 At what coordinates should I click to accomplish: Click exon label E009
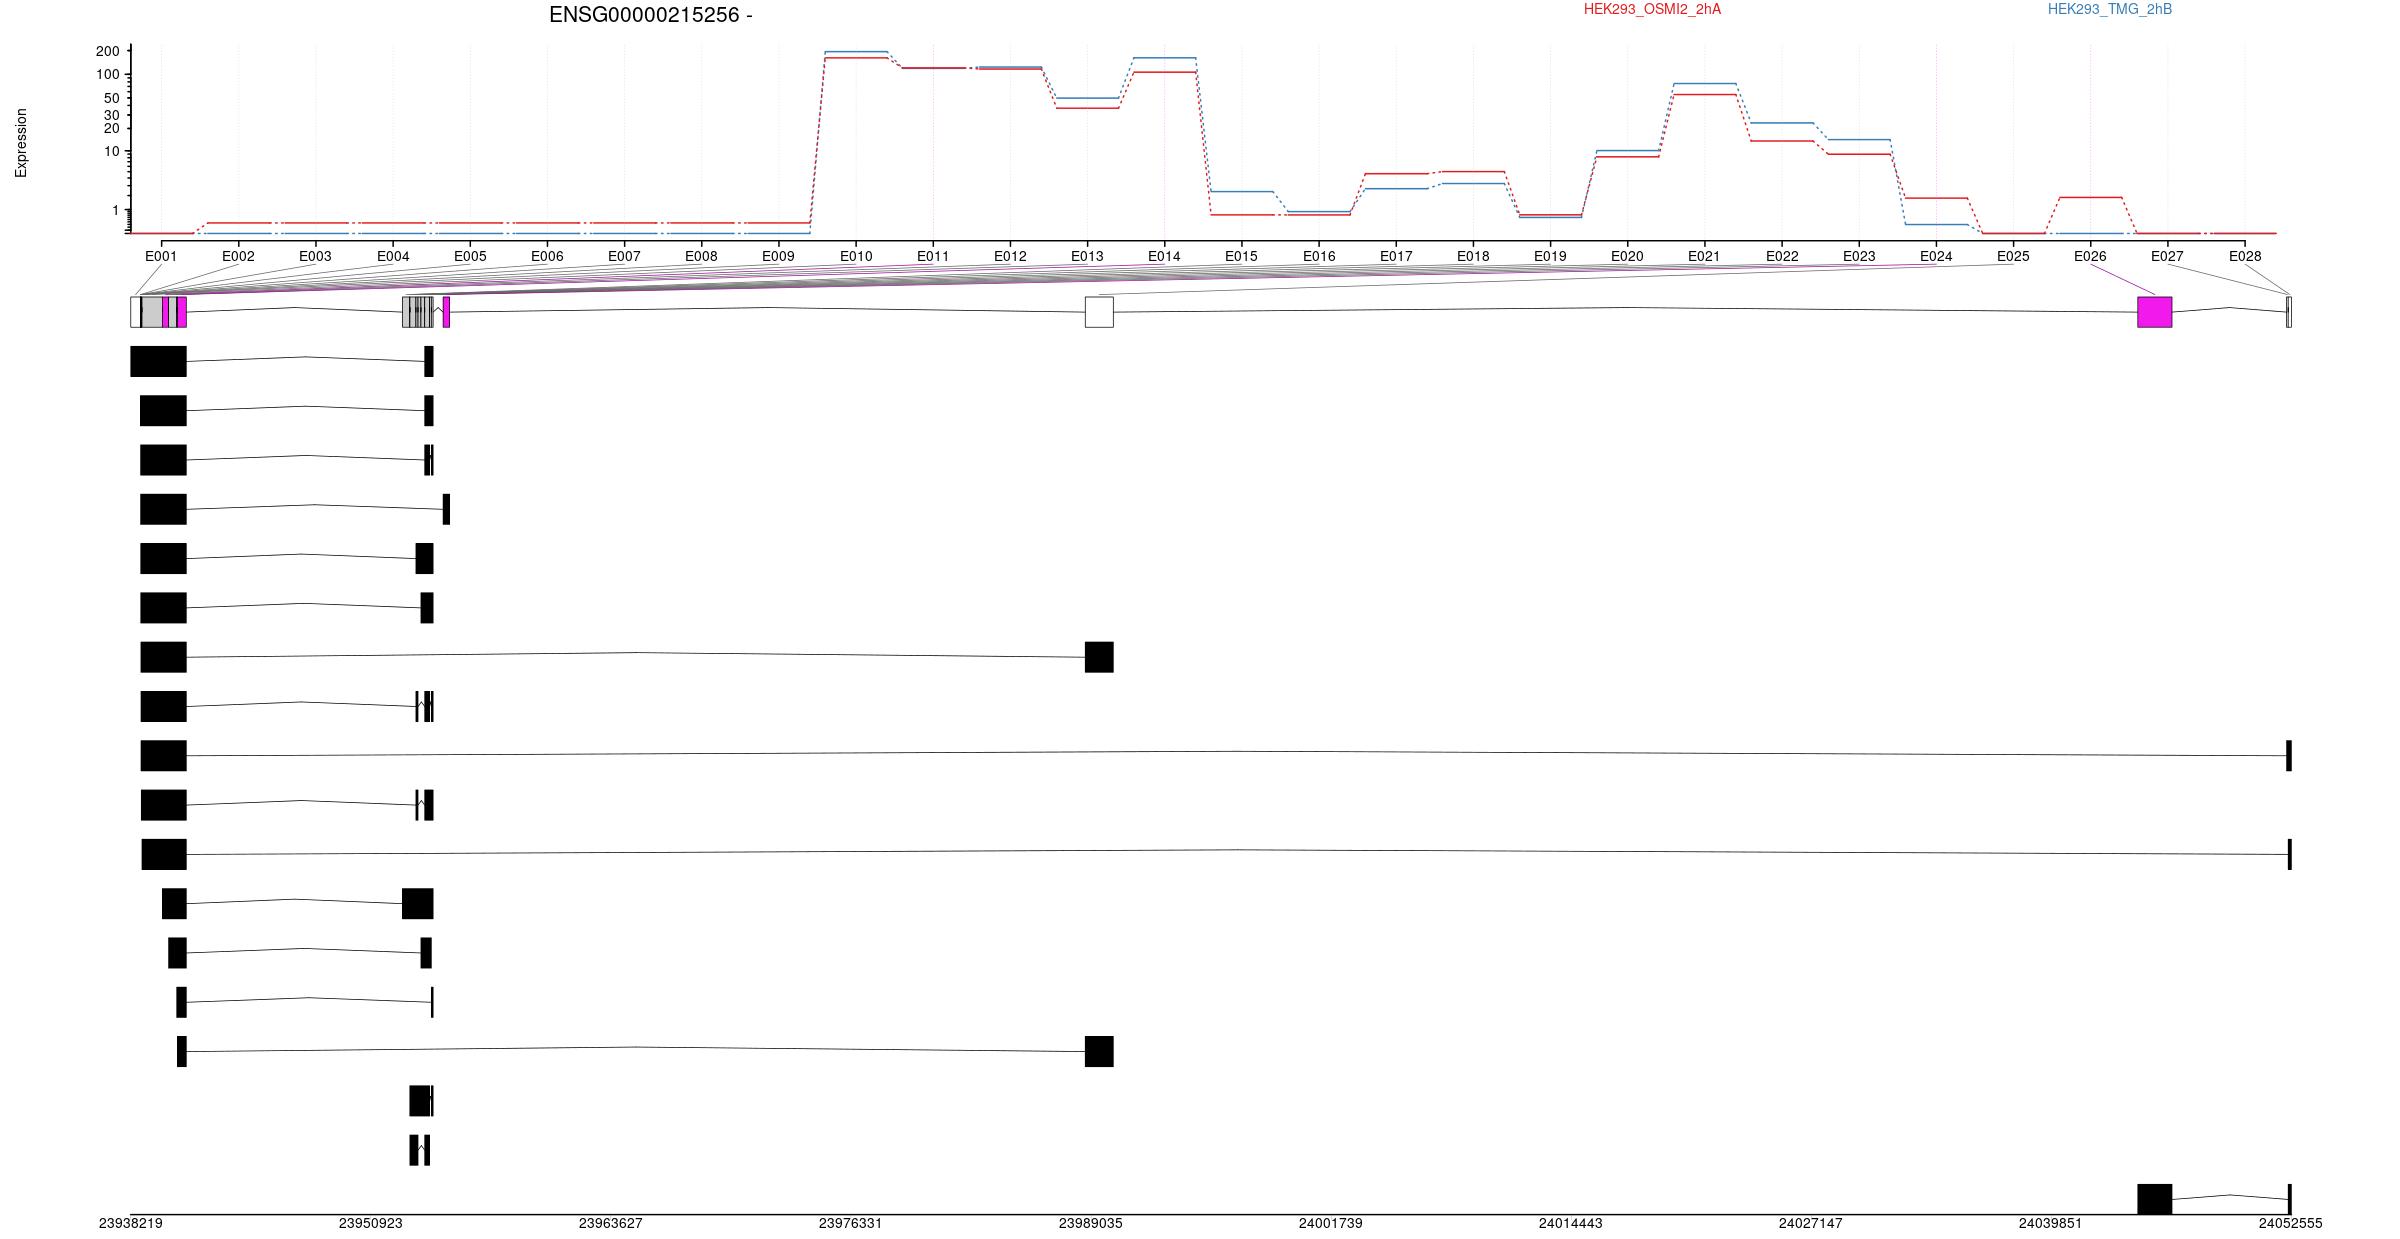pos(778,256)
